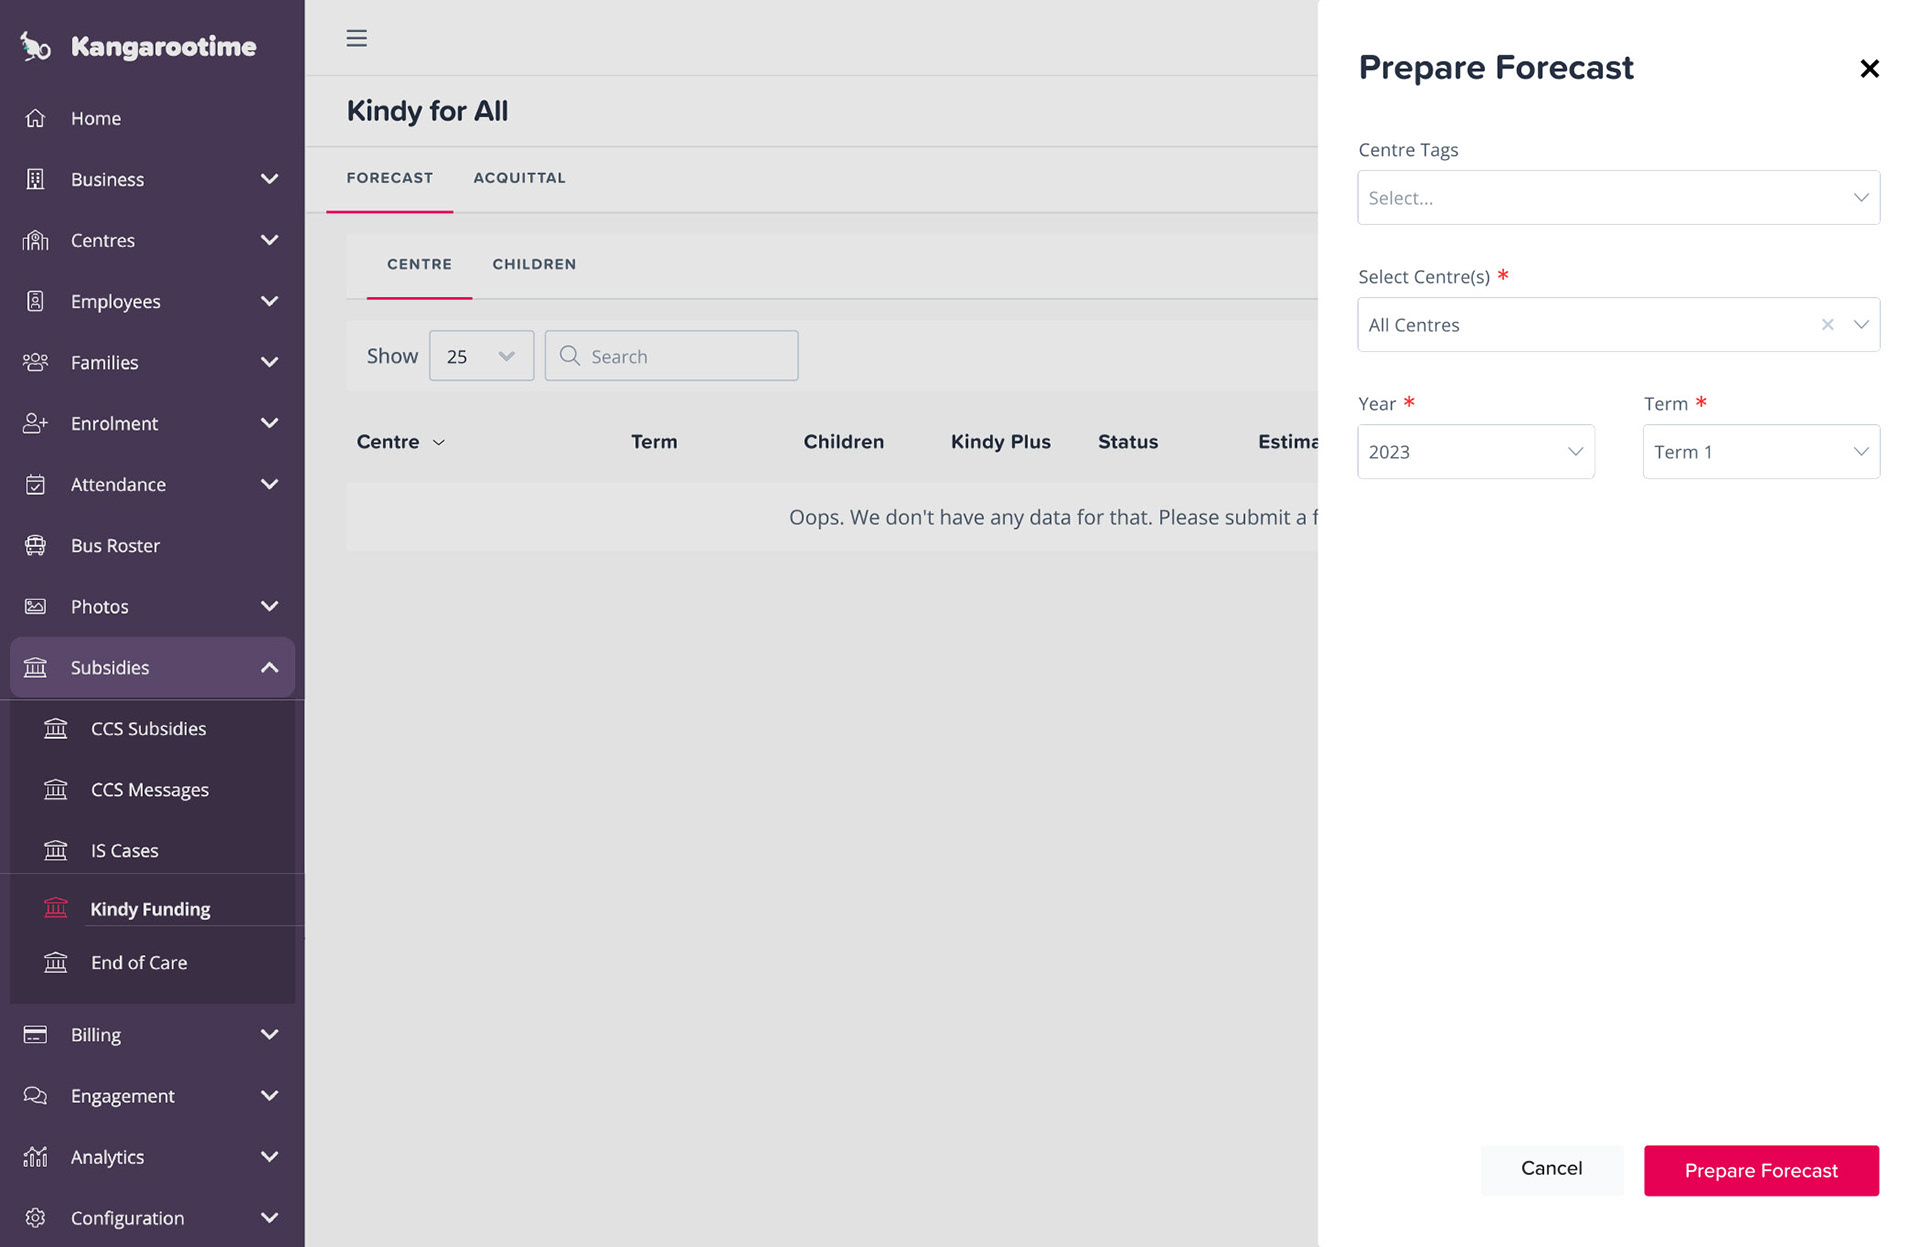Screen dimensions: 1920x1247
Task: Expand the Attendance menu chevron
Action: pyautogui.click(x=269, y=484)
